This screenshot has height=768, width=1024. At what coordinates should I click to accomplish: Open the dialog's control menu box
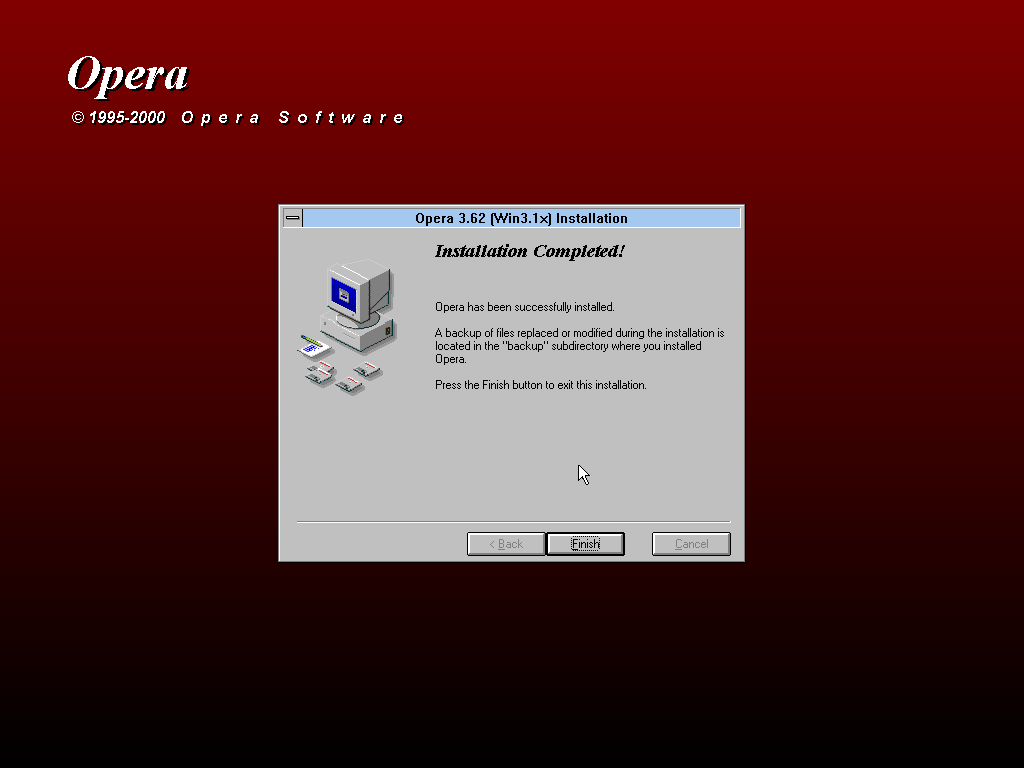[x=292, y=218]
